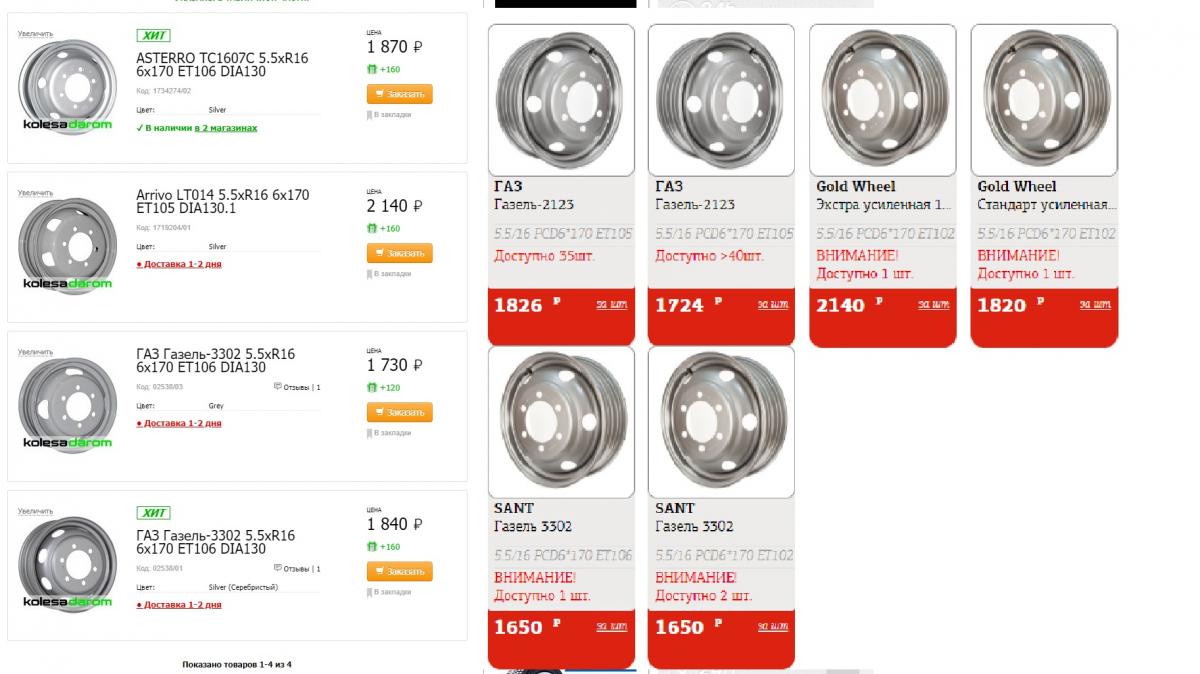Image resolution: width=1200 pixels, height=674 pixels.
Task: Open reviews for the Grey Газель-3302 wheel
Action: click(297, 387)
